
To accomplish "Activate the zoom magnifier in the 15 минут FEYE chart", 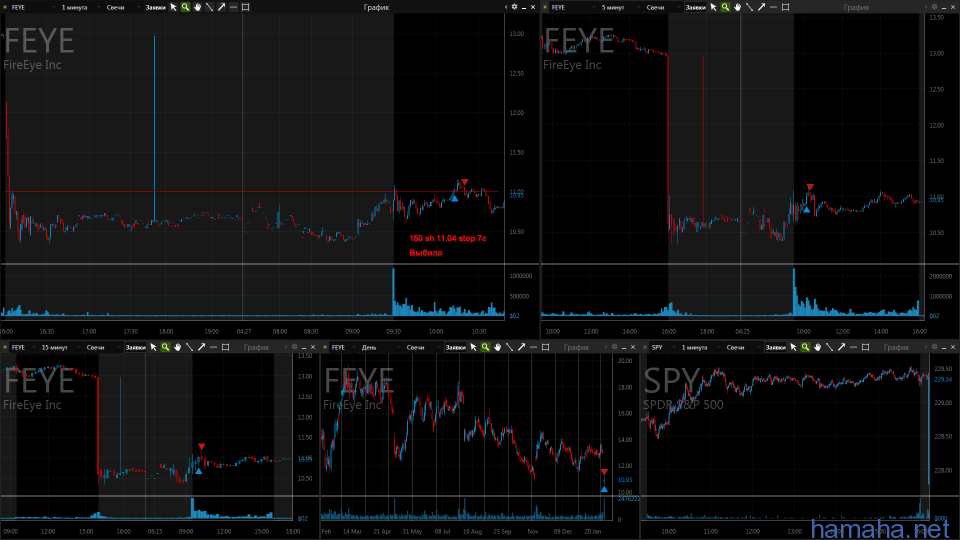I will pos(165,347).
